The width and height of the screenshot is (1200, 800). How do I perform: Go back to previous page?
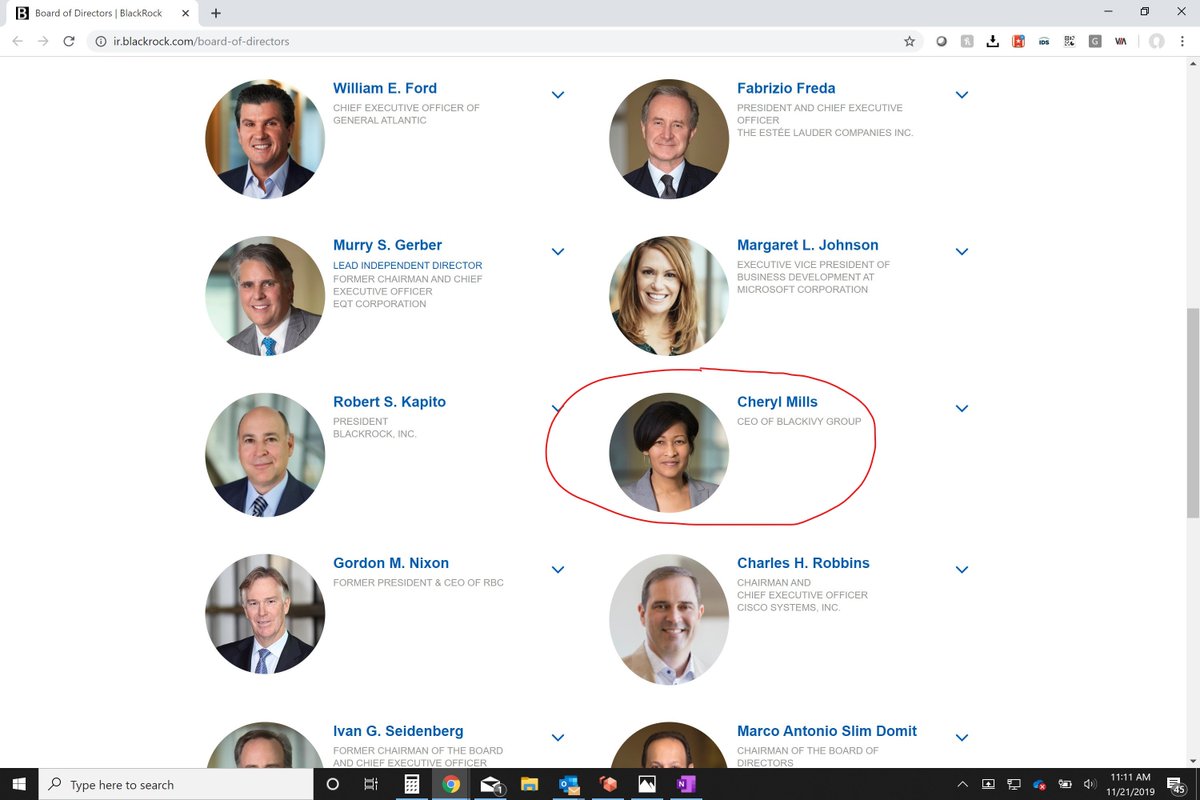(x=17, y=41)
